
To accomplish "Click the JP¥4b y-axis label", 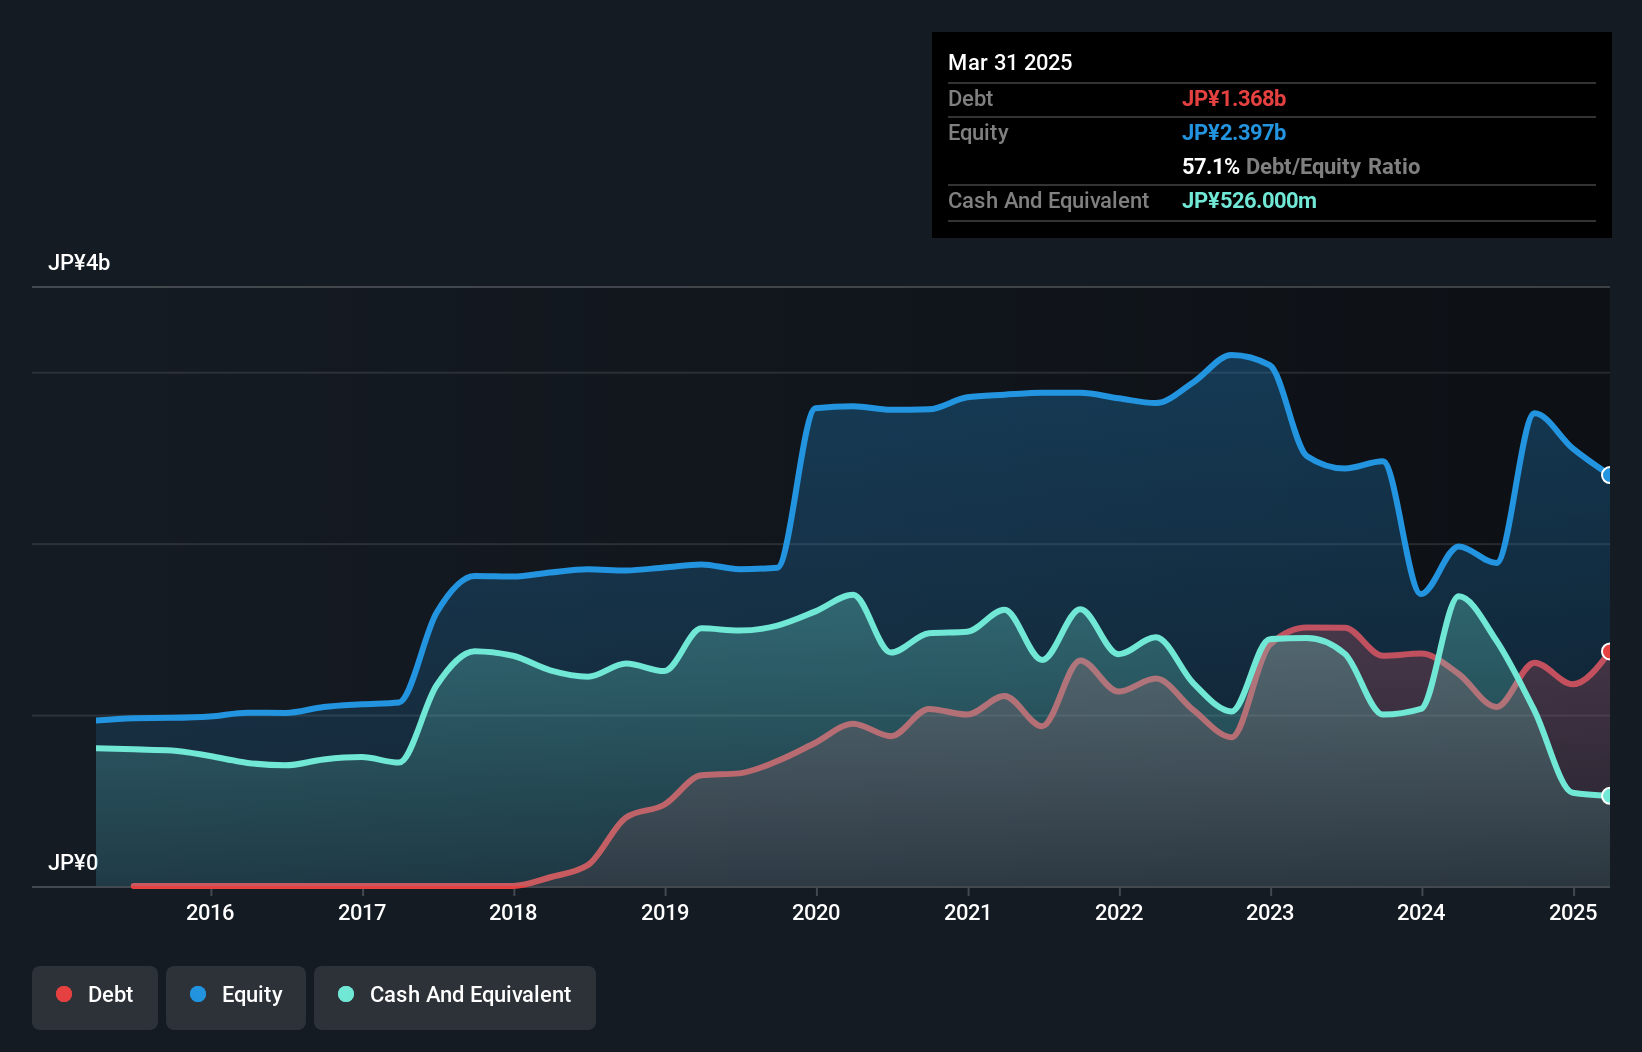I will pos(79,263).
